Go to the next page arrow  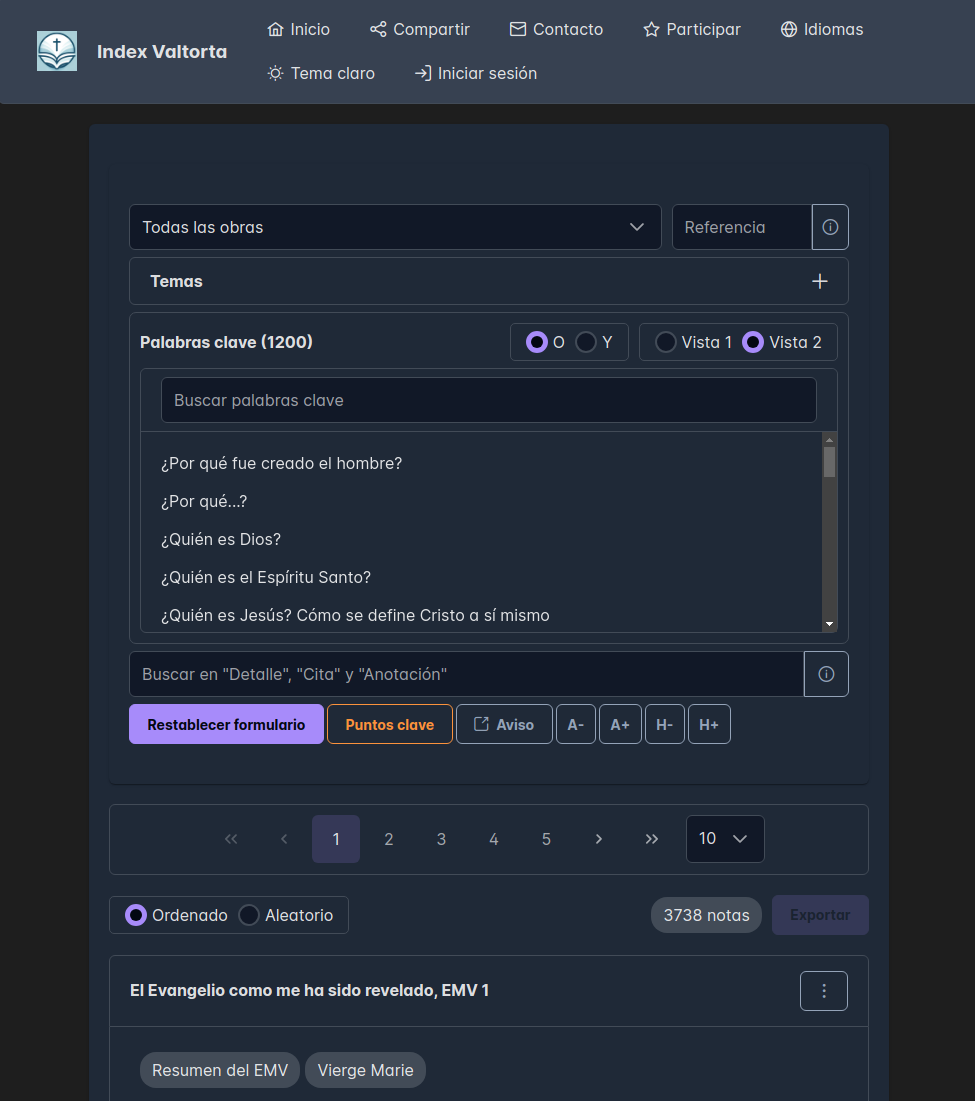click(x=599, y=839)
